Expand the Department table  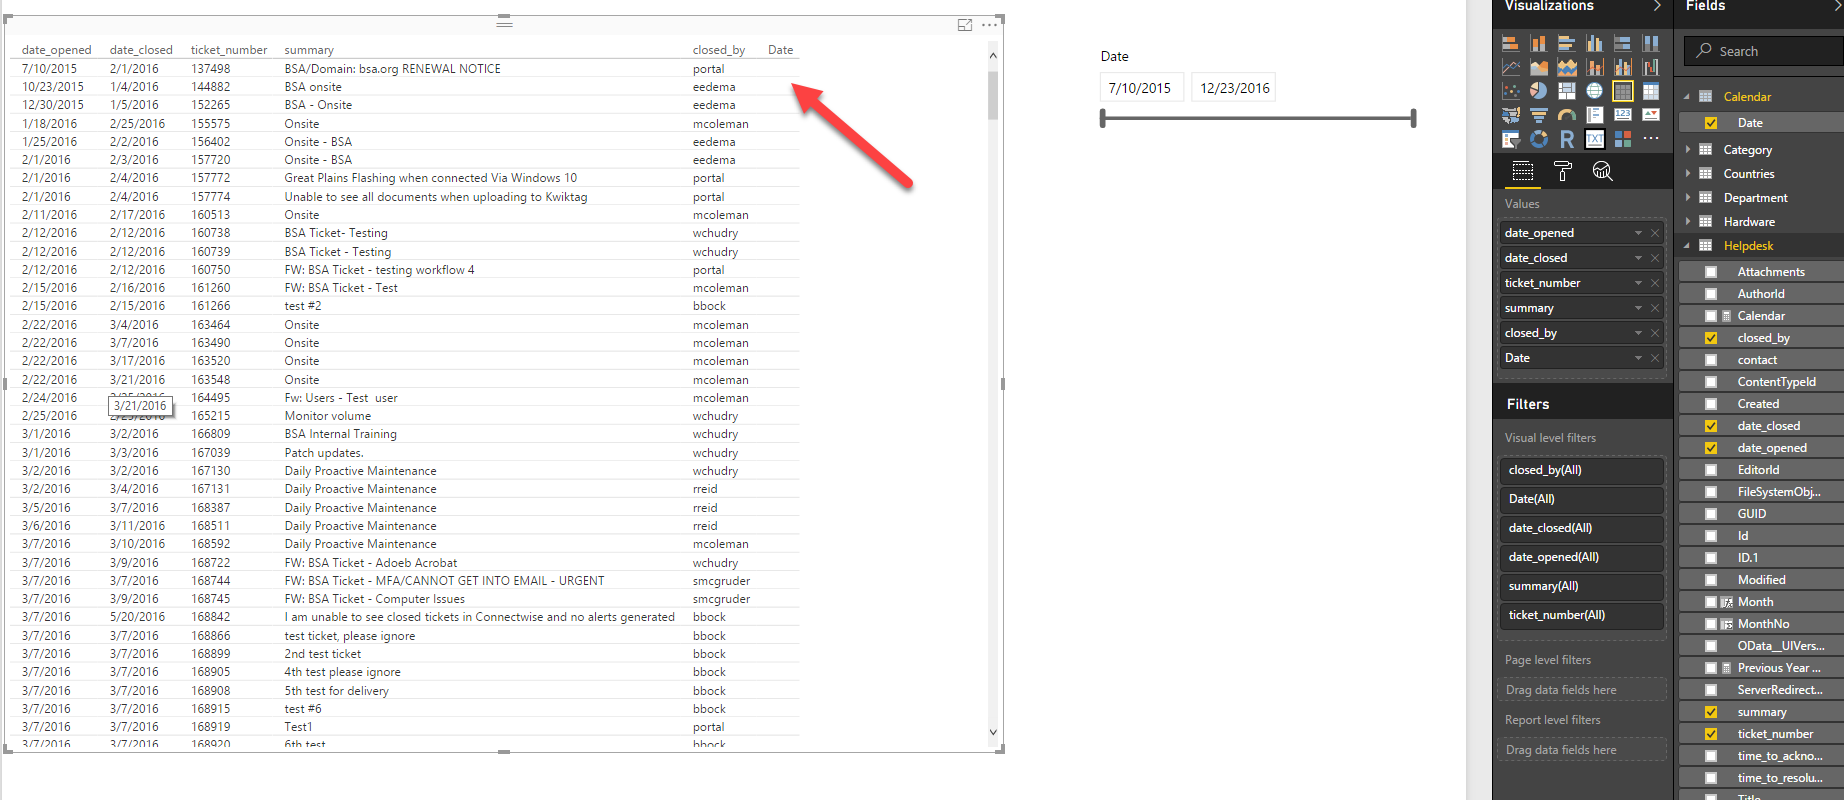[x=1688, y=197]
